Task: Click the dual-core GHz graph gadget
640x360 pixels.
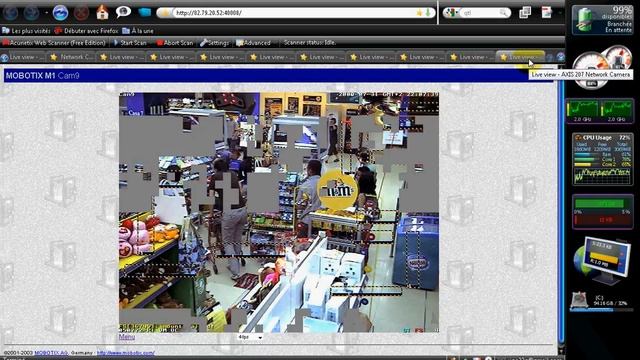Action: 600,111
